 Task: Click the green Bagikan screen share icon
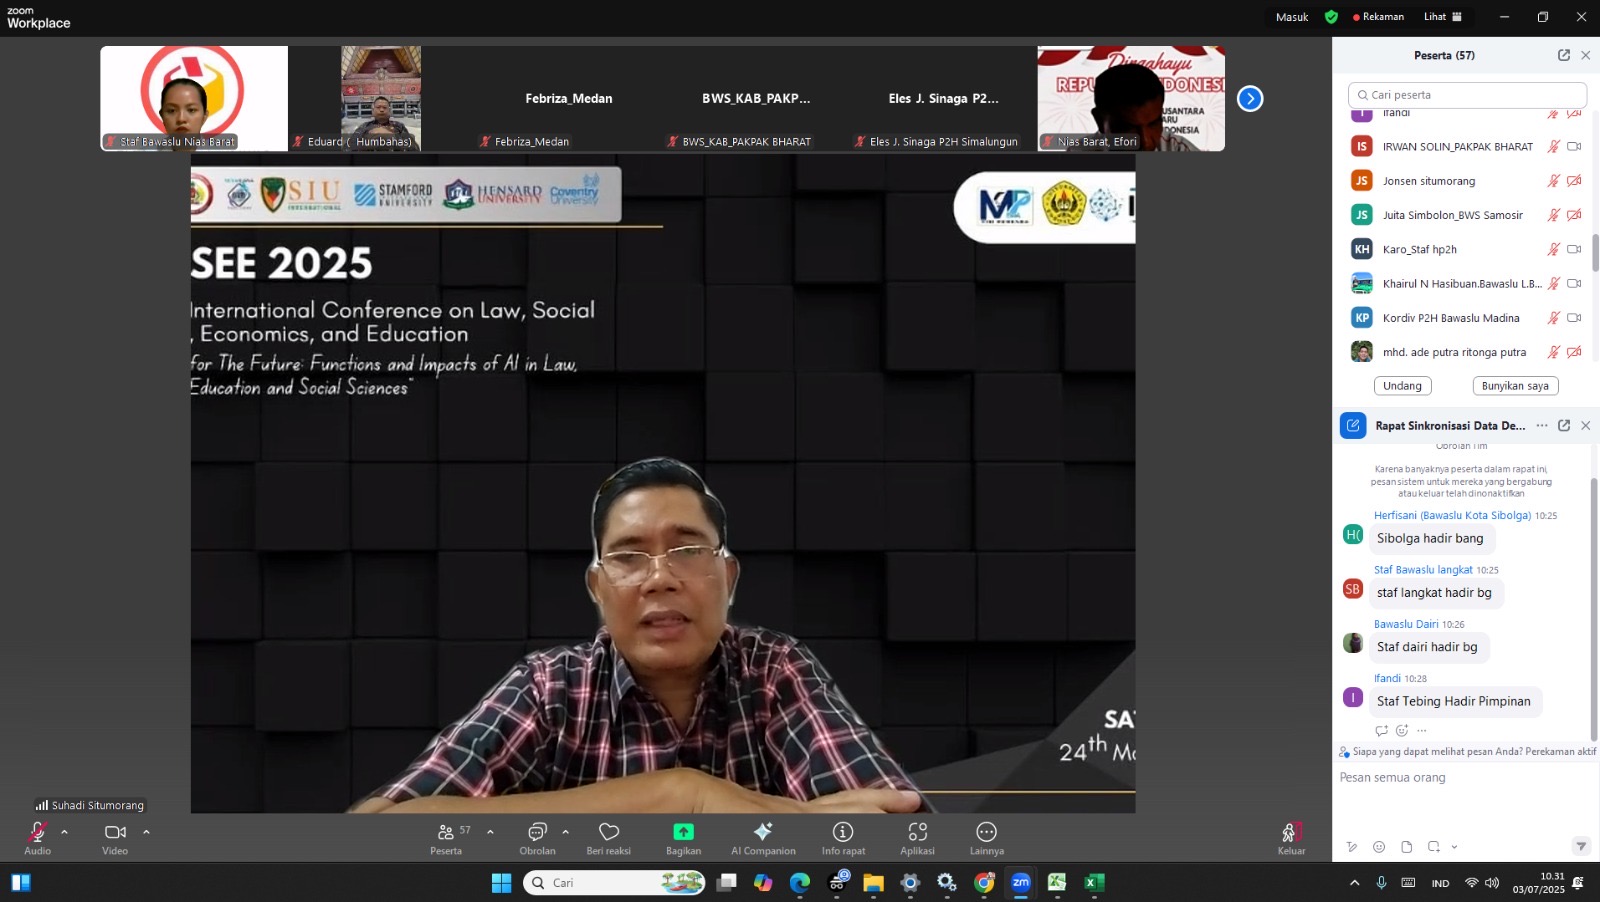684,831
